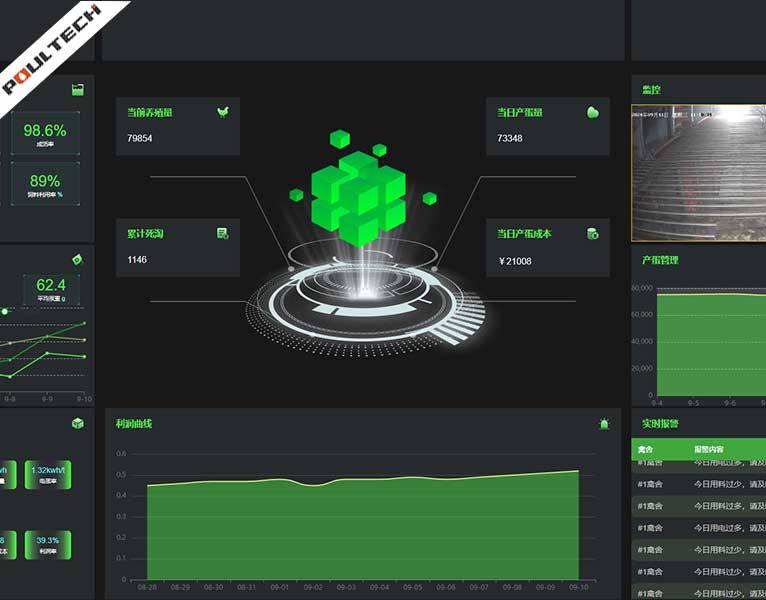Click the 09-01 date label on profit chart
Screen dimensions: 766x600
tap(279, 587)
